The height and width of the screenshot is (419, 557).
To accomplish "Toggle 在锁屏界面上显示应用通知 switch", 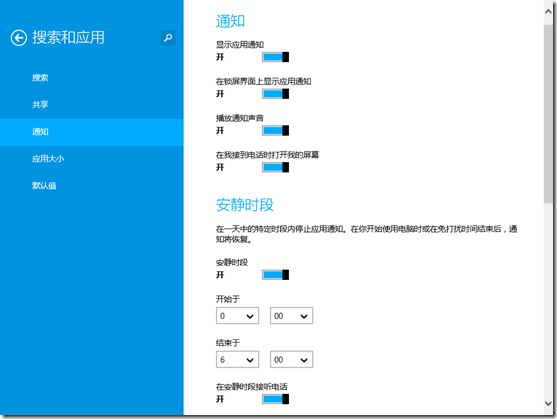I will click(275, 94).
